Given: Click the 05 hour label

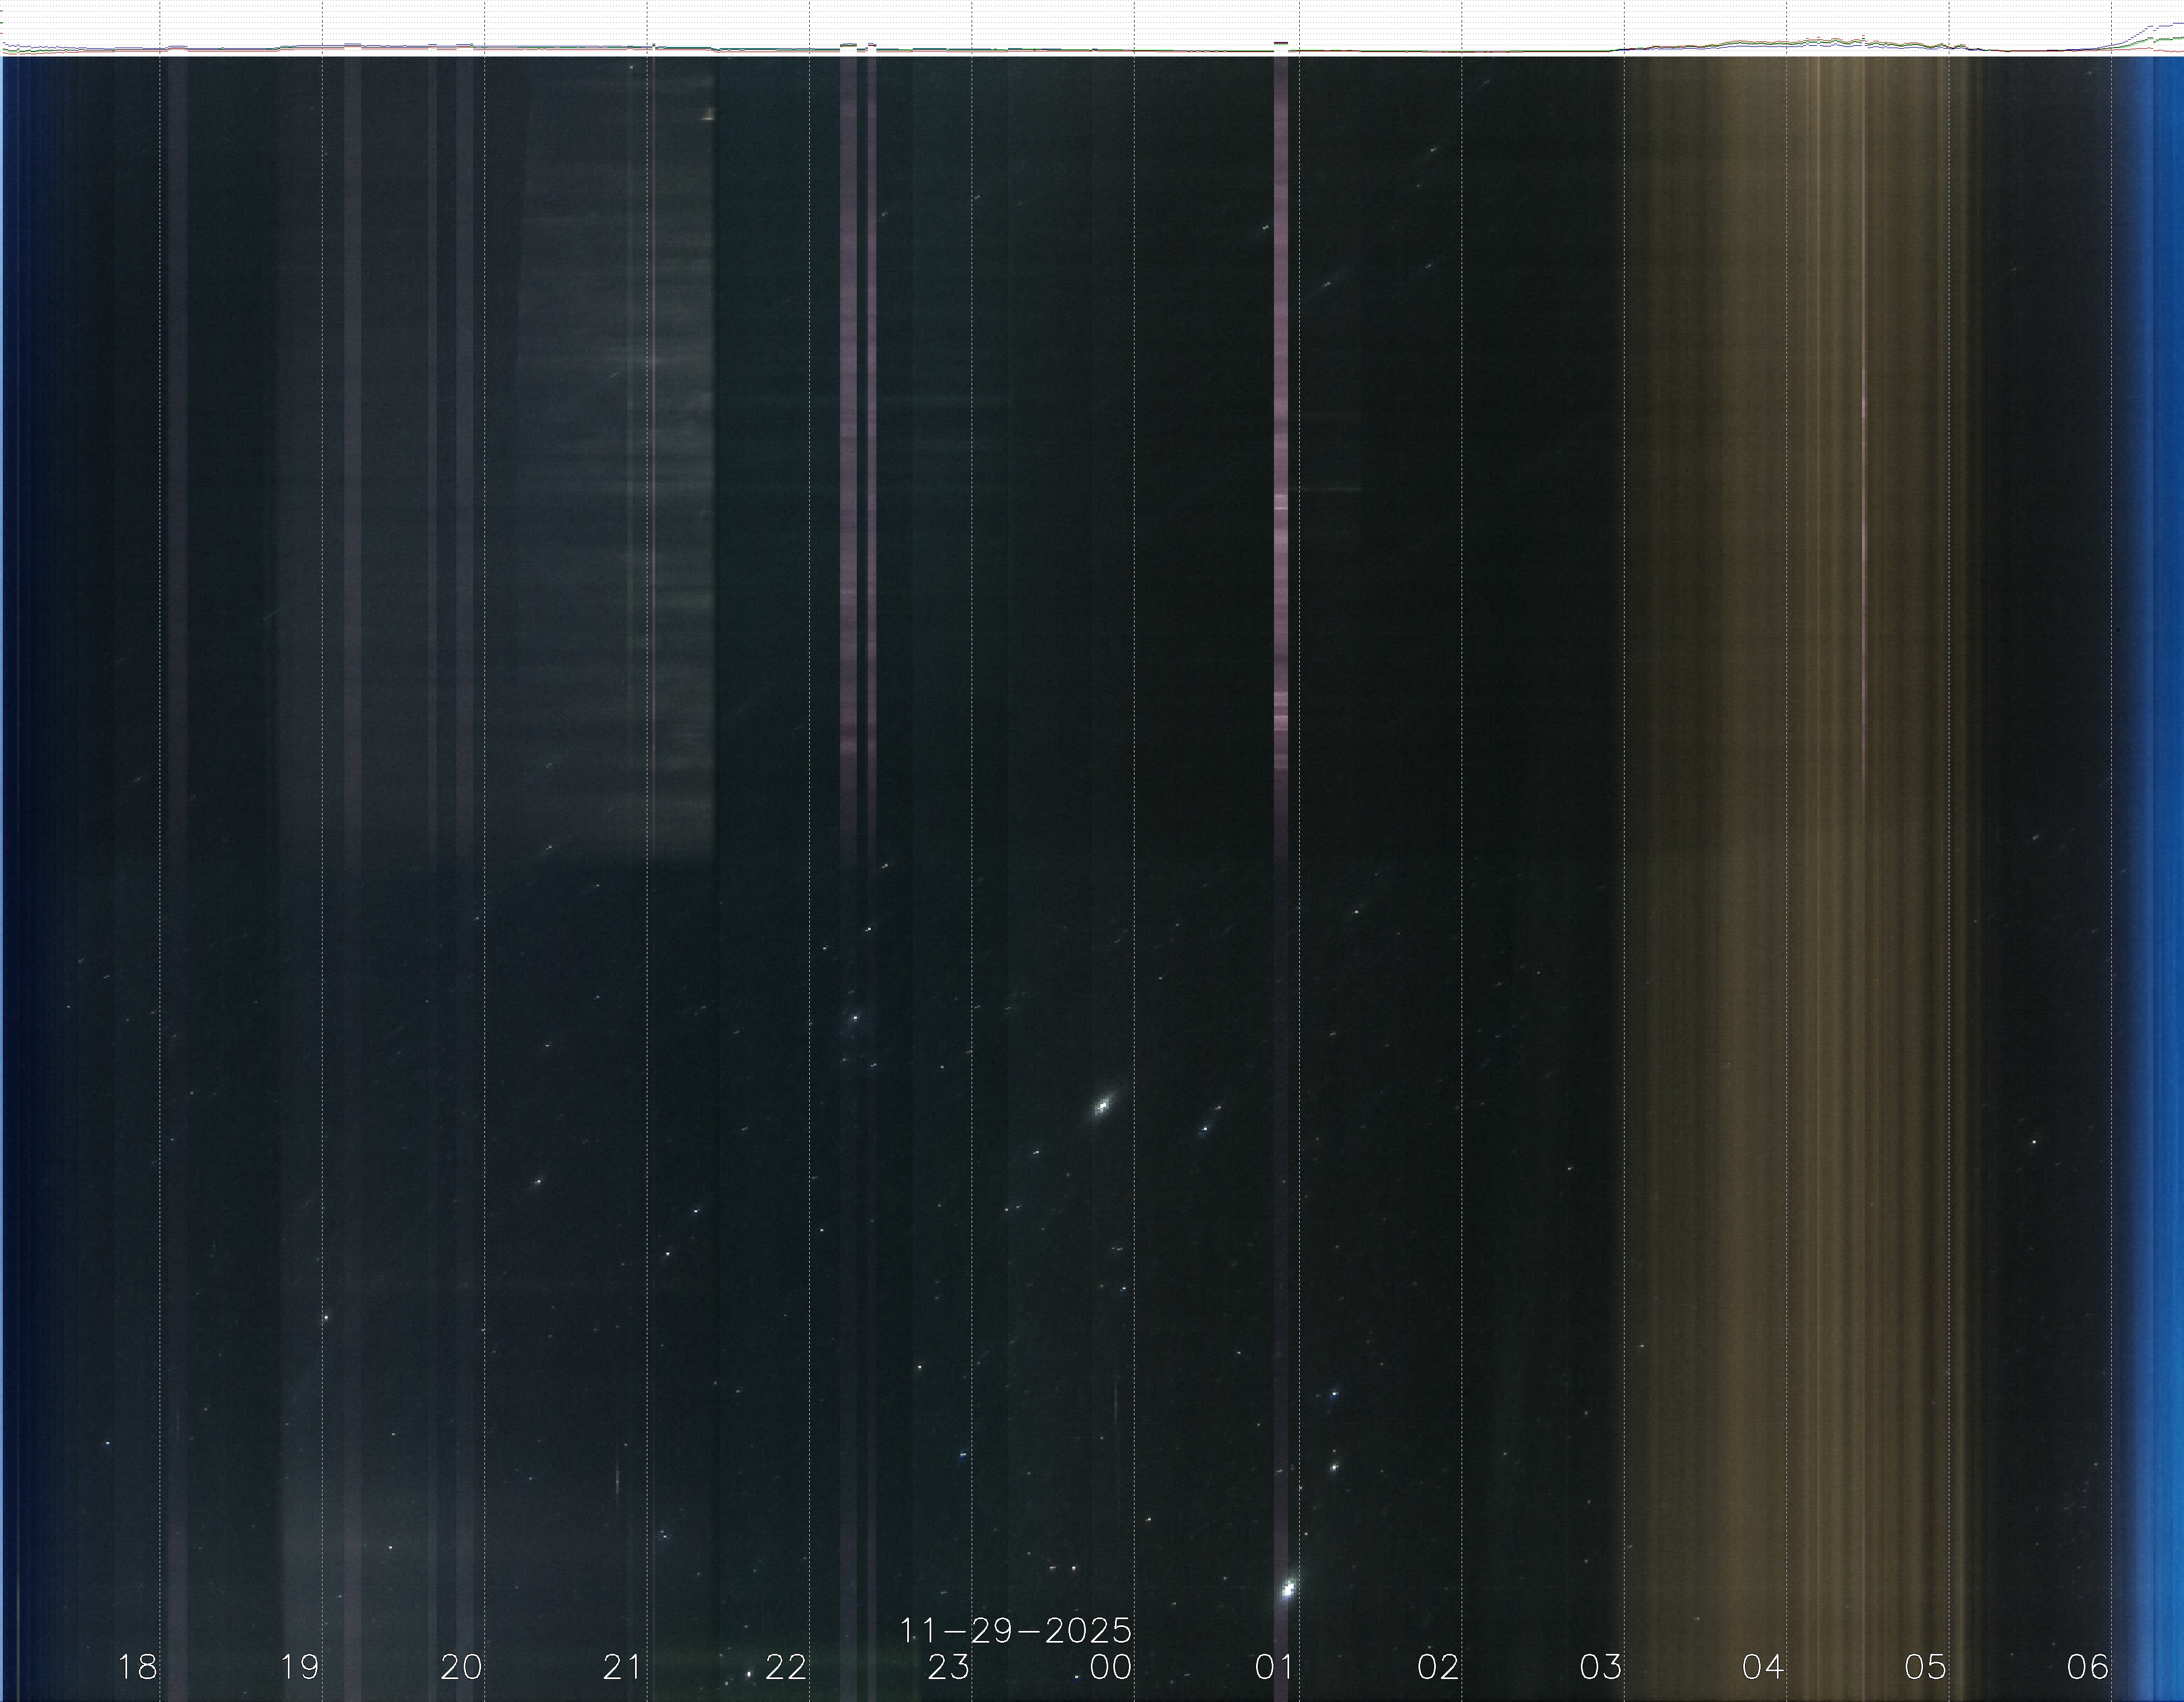Looking at the screenshot, I should (1925, 1667).
